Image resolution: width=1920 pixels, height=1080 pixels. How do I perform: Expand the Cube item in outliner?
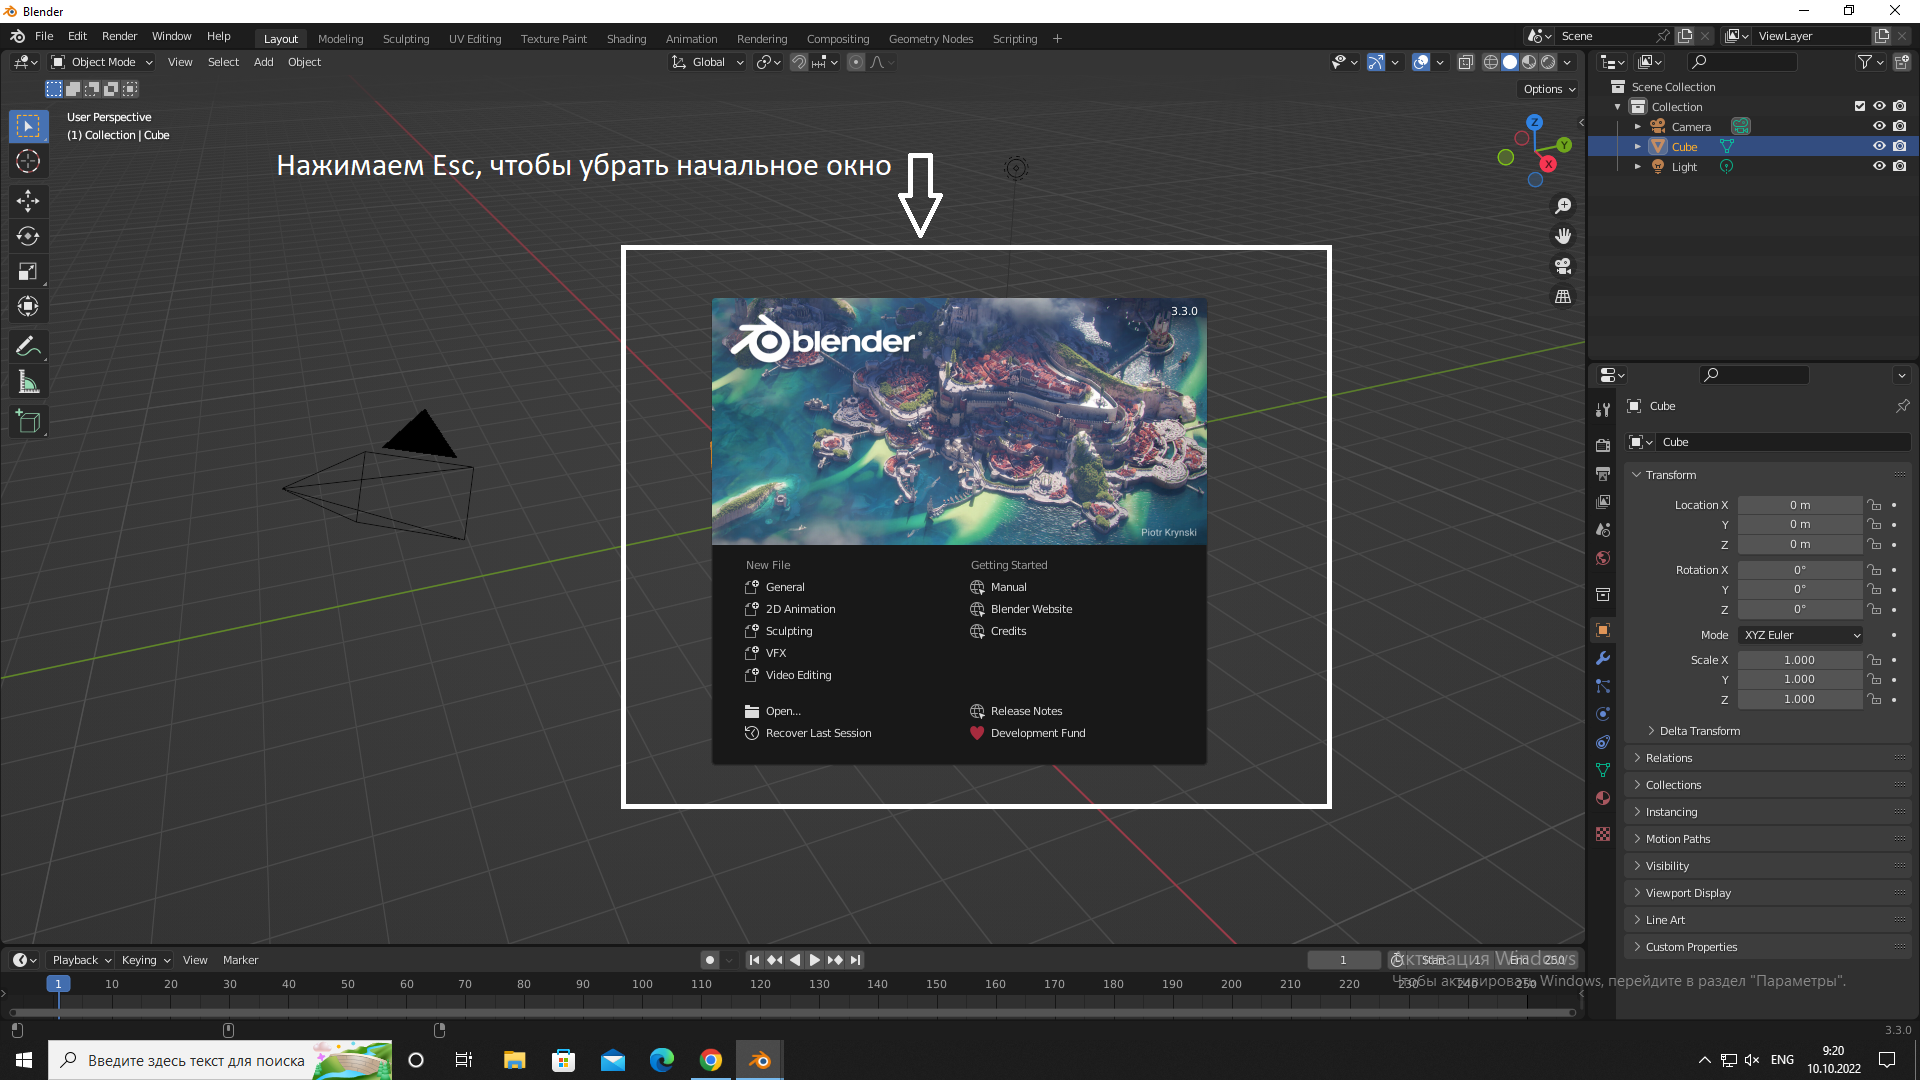tap(1638, 146)
